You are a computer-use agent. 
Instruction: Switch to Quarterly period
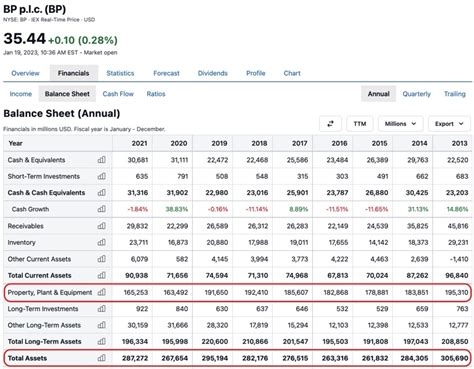[x=417, y=94]
